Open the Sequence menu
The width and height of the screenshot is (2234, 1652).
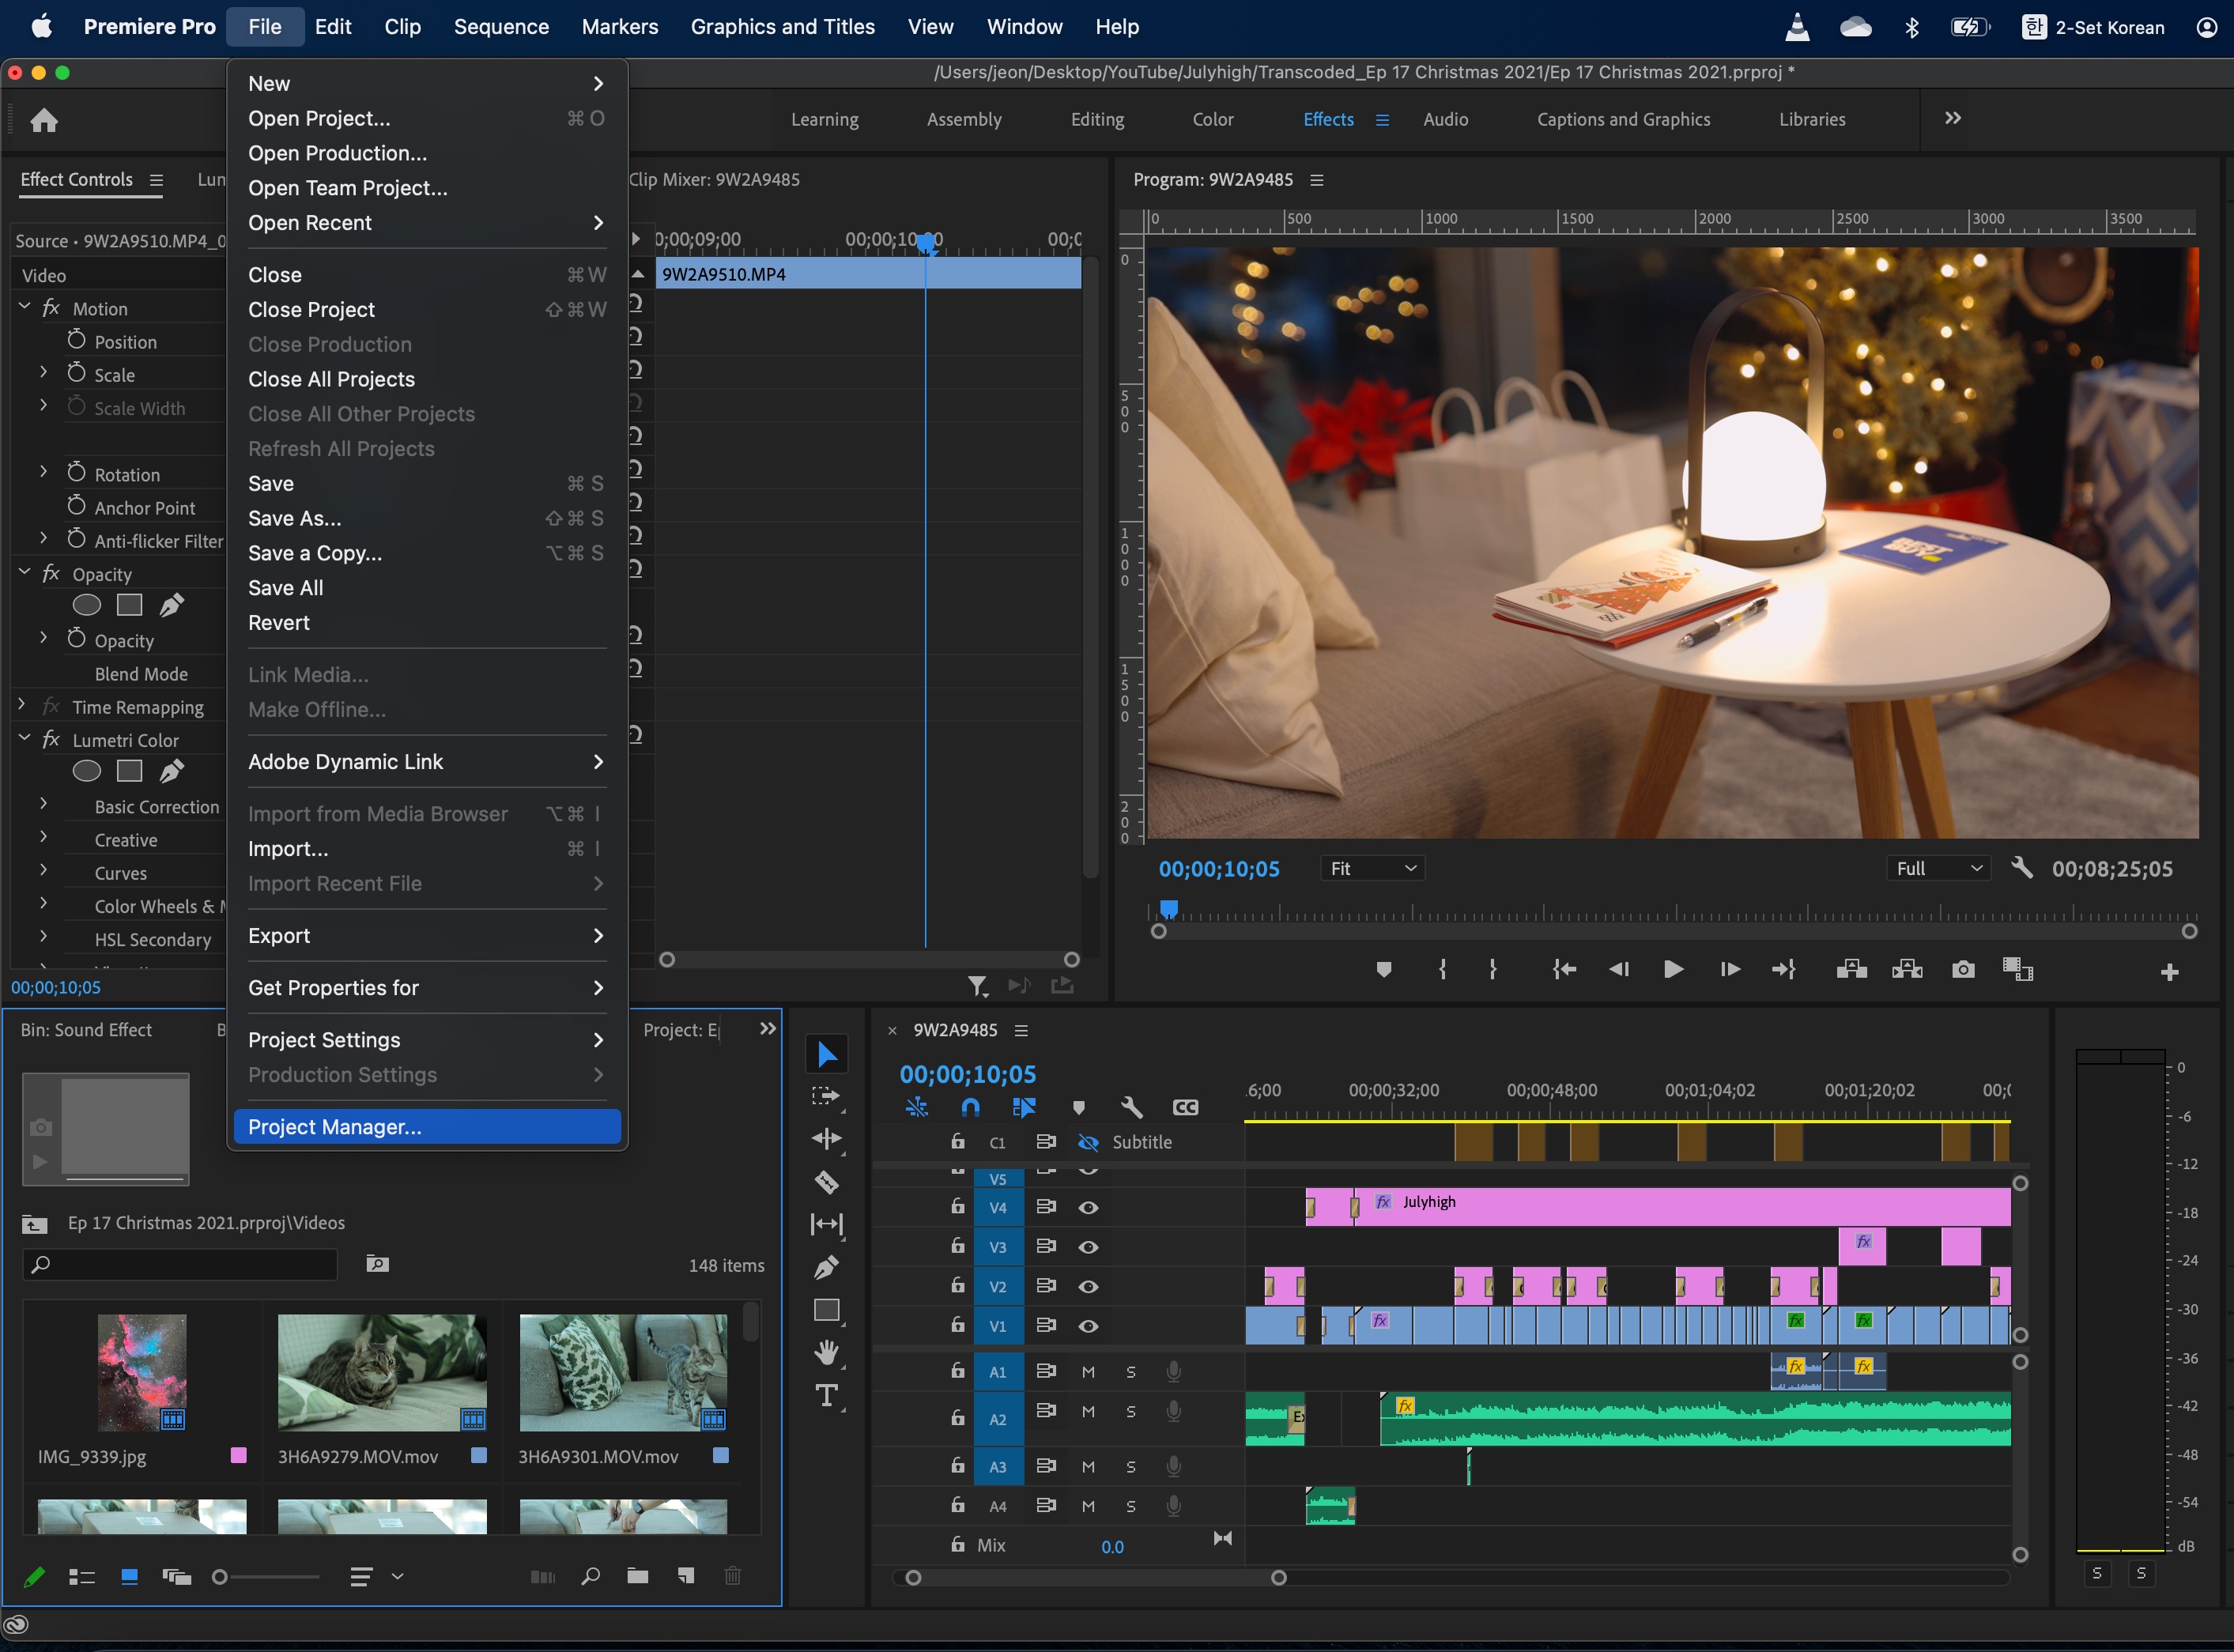pyautogui.click(x=501, y=27)
